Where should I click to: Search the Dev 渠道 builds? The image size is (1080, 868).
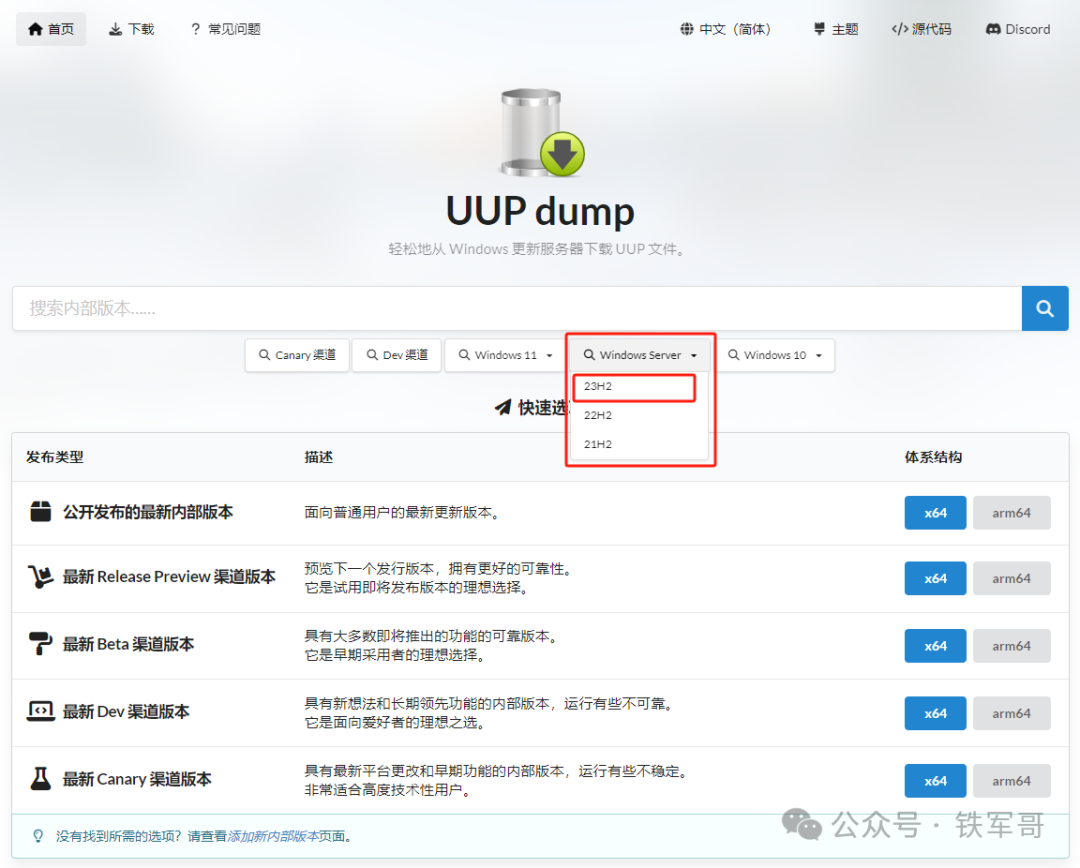[397, 355]
